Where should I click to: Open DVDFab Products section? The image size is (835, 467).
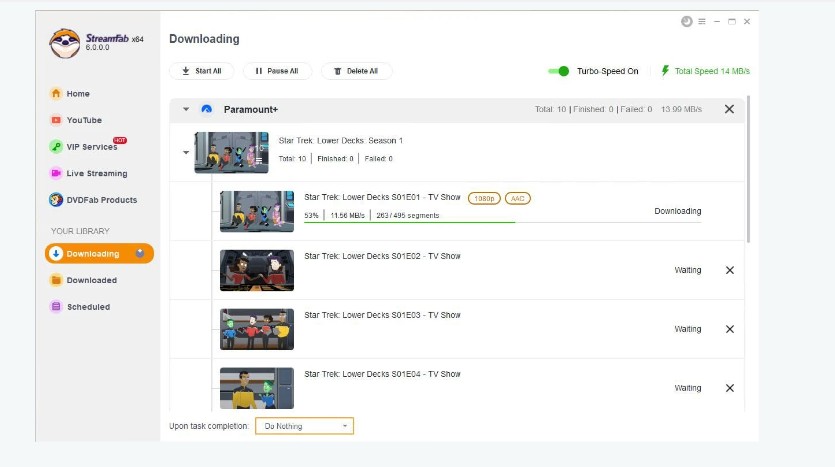coord(93,200)
